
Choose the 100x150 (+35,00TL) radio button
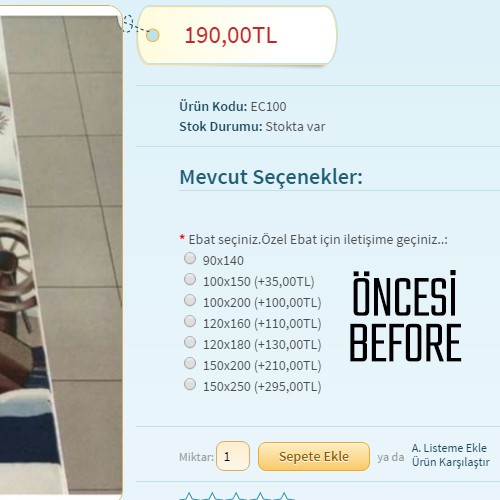(190, 279)
